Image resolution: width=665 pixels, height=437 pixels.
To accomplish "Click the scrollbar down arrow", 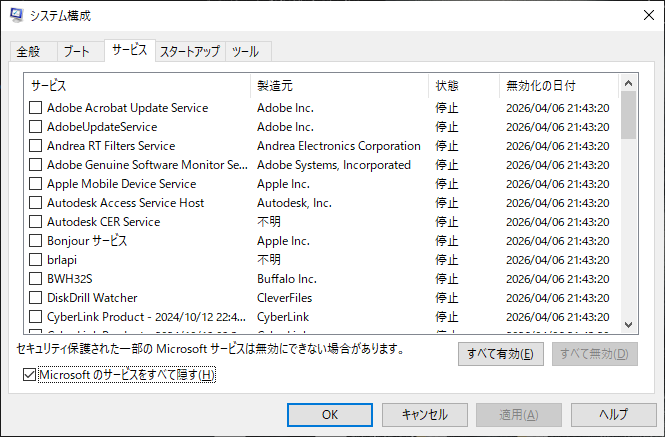I will click(x=629, y=325).
